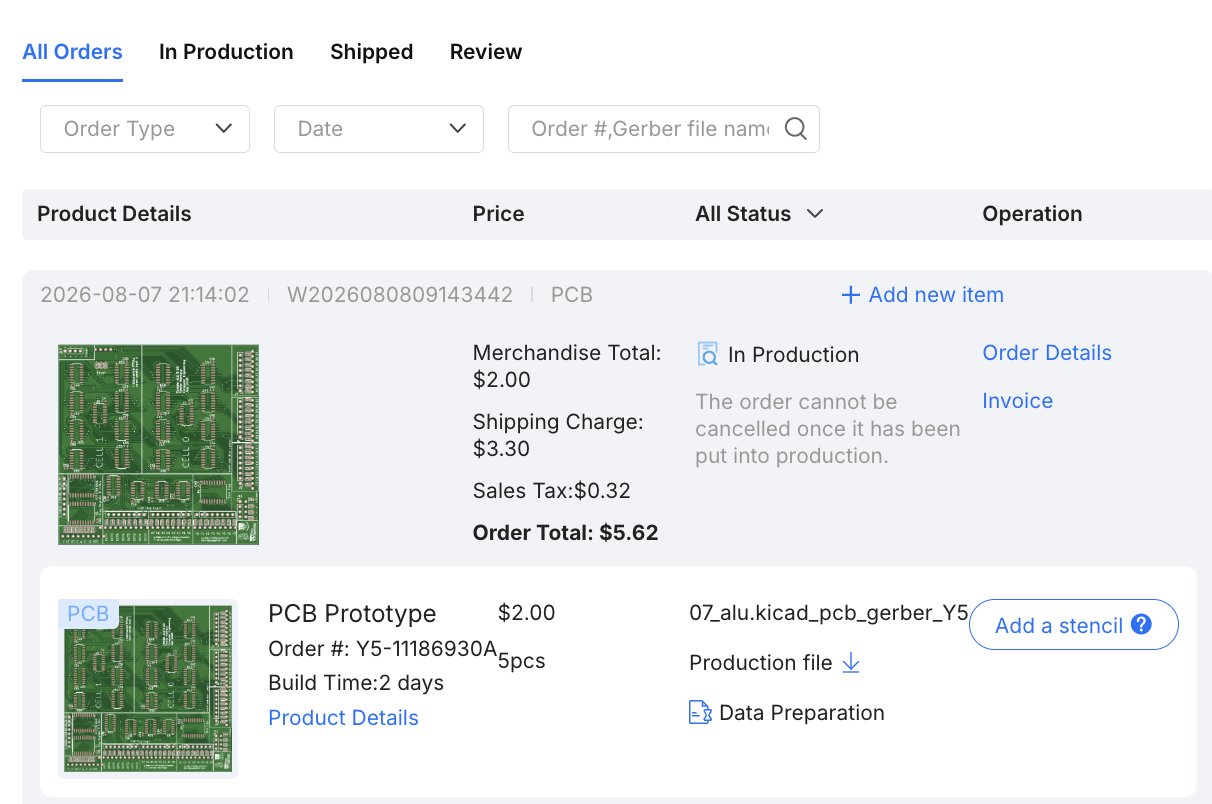Click the 07_alu.kicad_pcb_gerber file name
1212x804 pixels.
click(x=829, y=613)
